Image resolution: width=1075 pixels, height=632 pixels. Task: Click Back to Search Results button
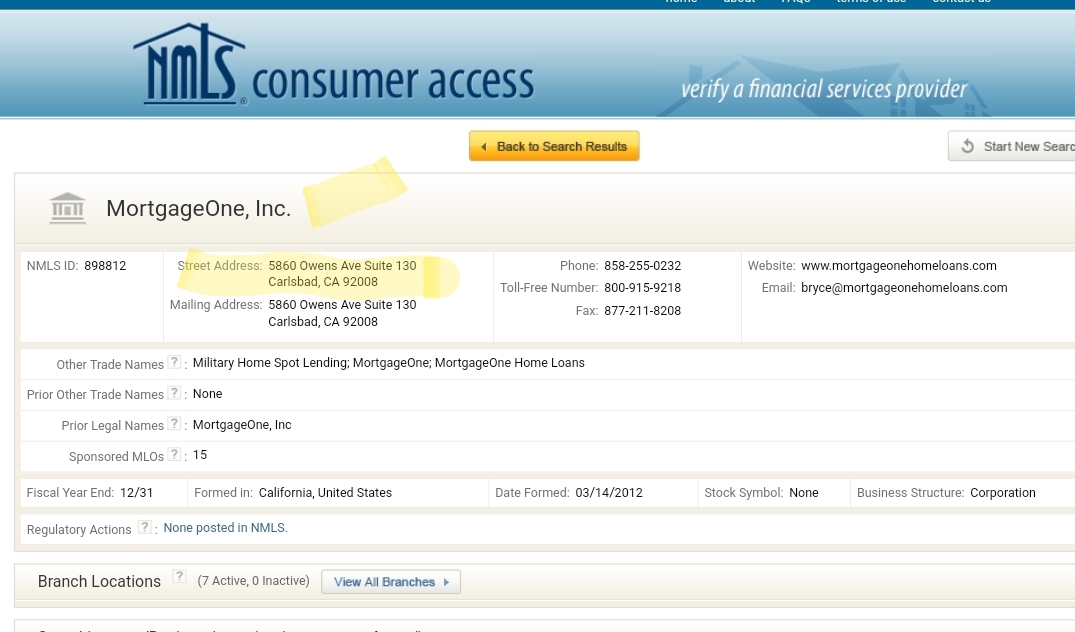pos(554,146)
